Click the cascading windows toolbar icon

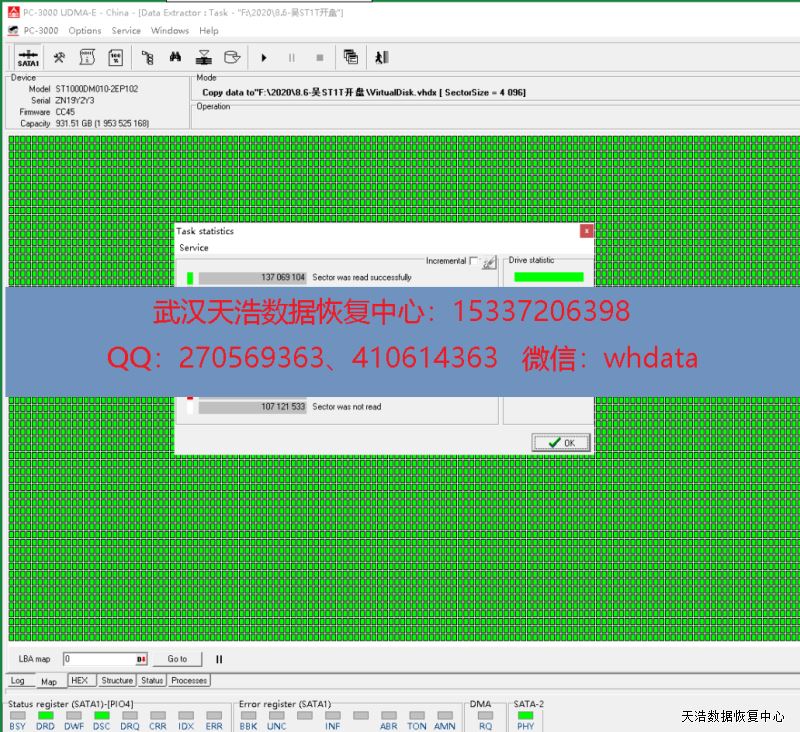click(x=351, y=58)
